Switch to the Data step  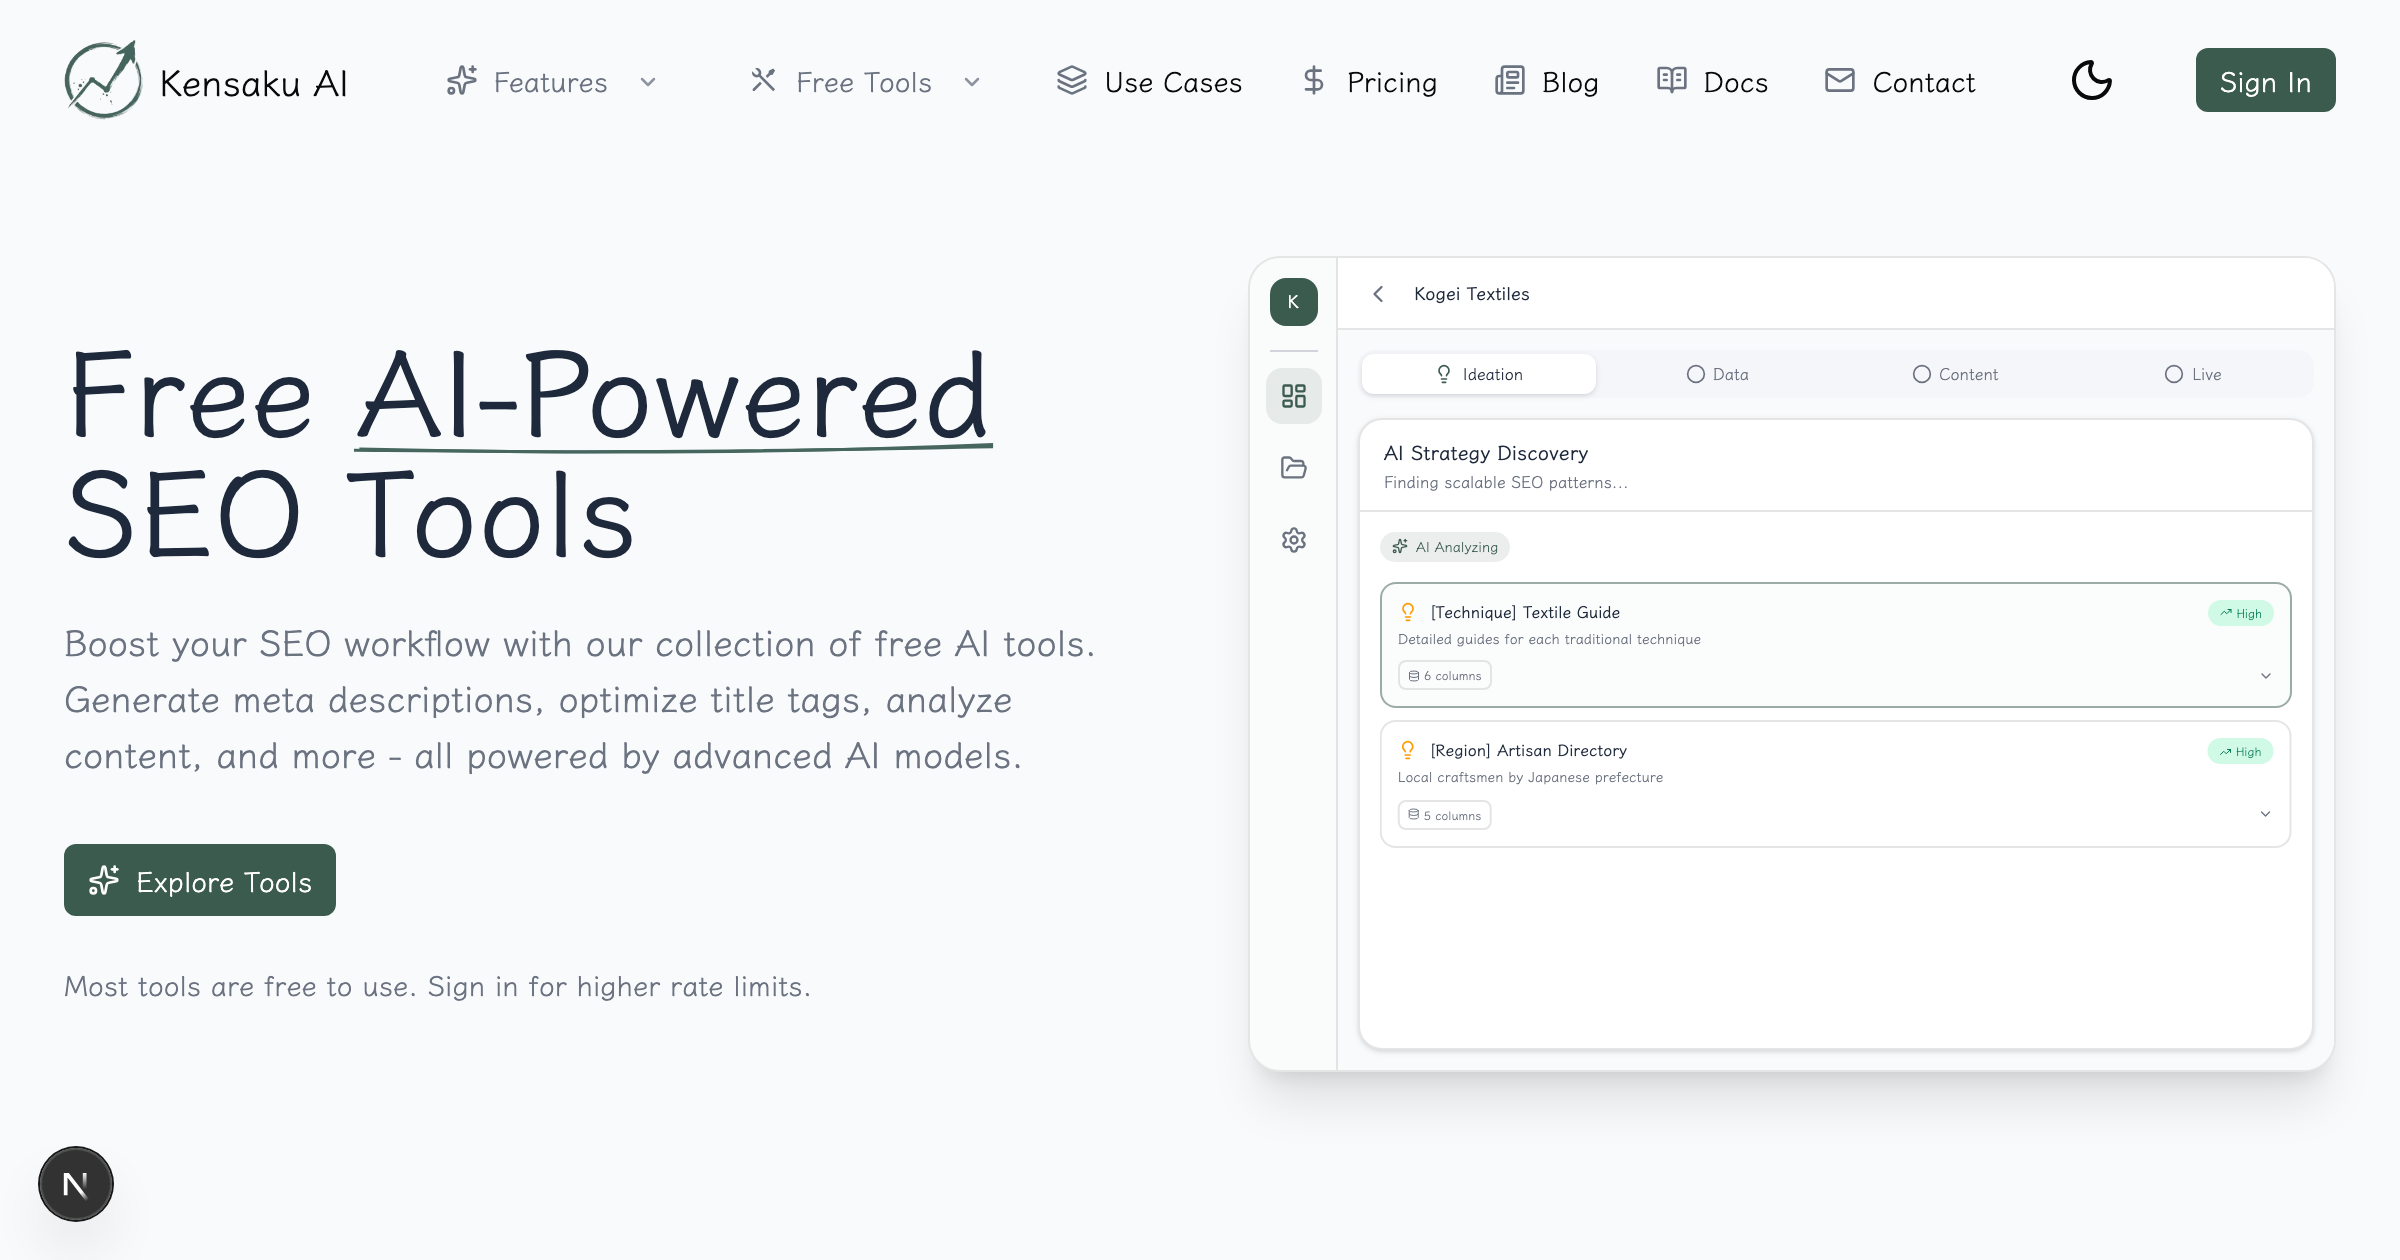pos(1717,374)
